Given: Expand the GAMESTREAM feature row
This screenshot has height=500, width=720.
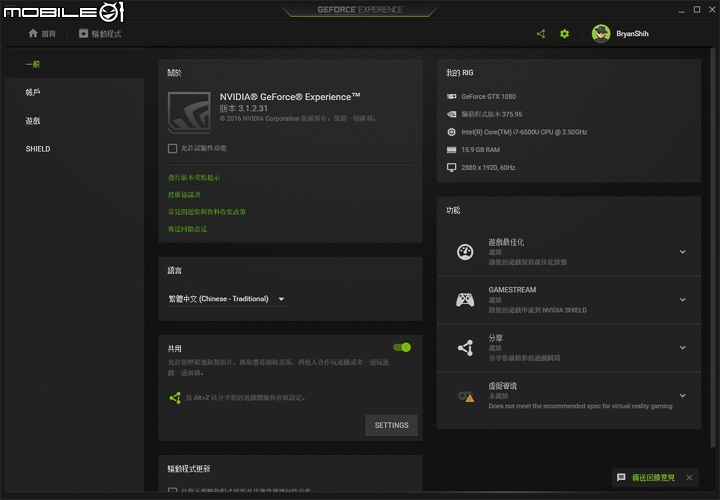Looking at the screenshot, I should pos(683,300).
